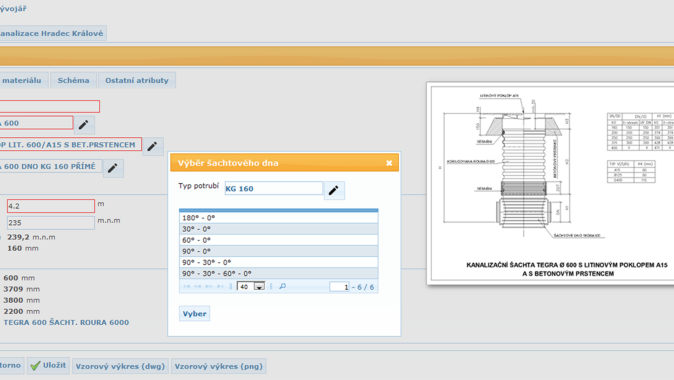Screen dimensions: 674x380
Task: Click TEGRA 600 ŠACHT. ROURA 6000 link
Action: click(66, 322)
